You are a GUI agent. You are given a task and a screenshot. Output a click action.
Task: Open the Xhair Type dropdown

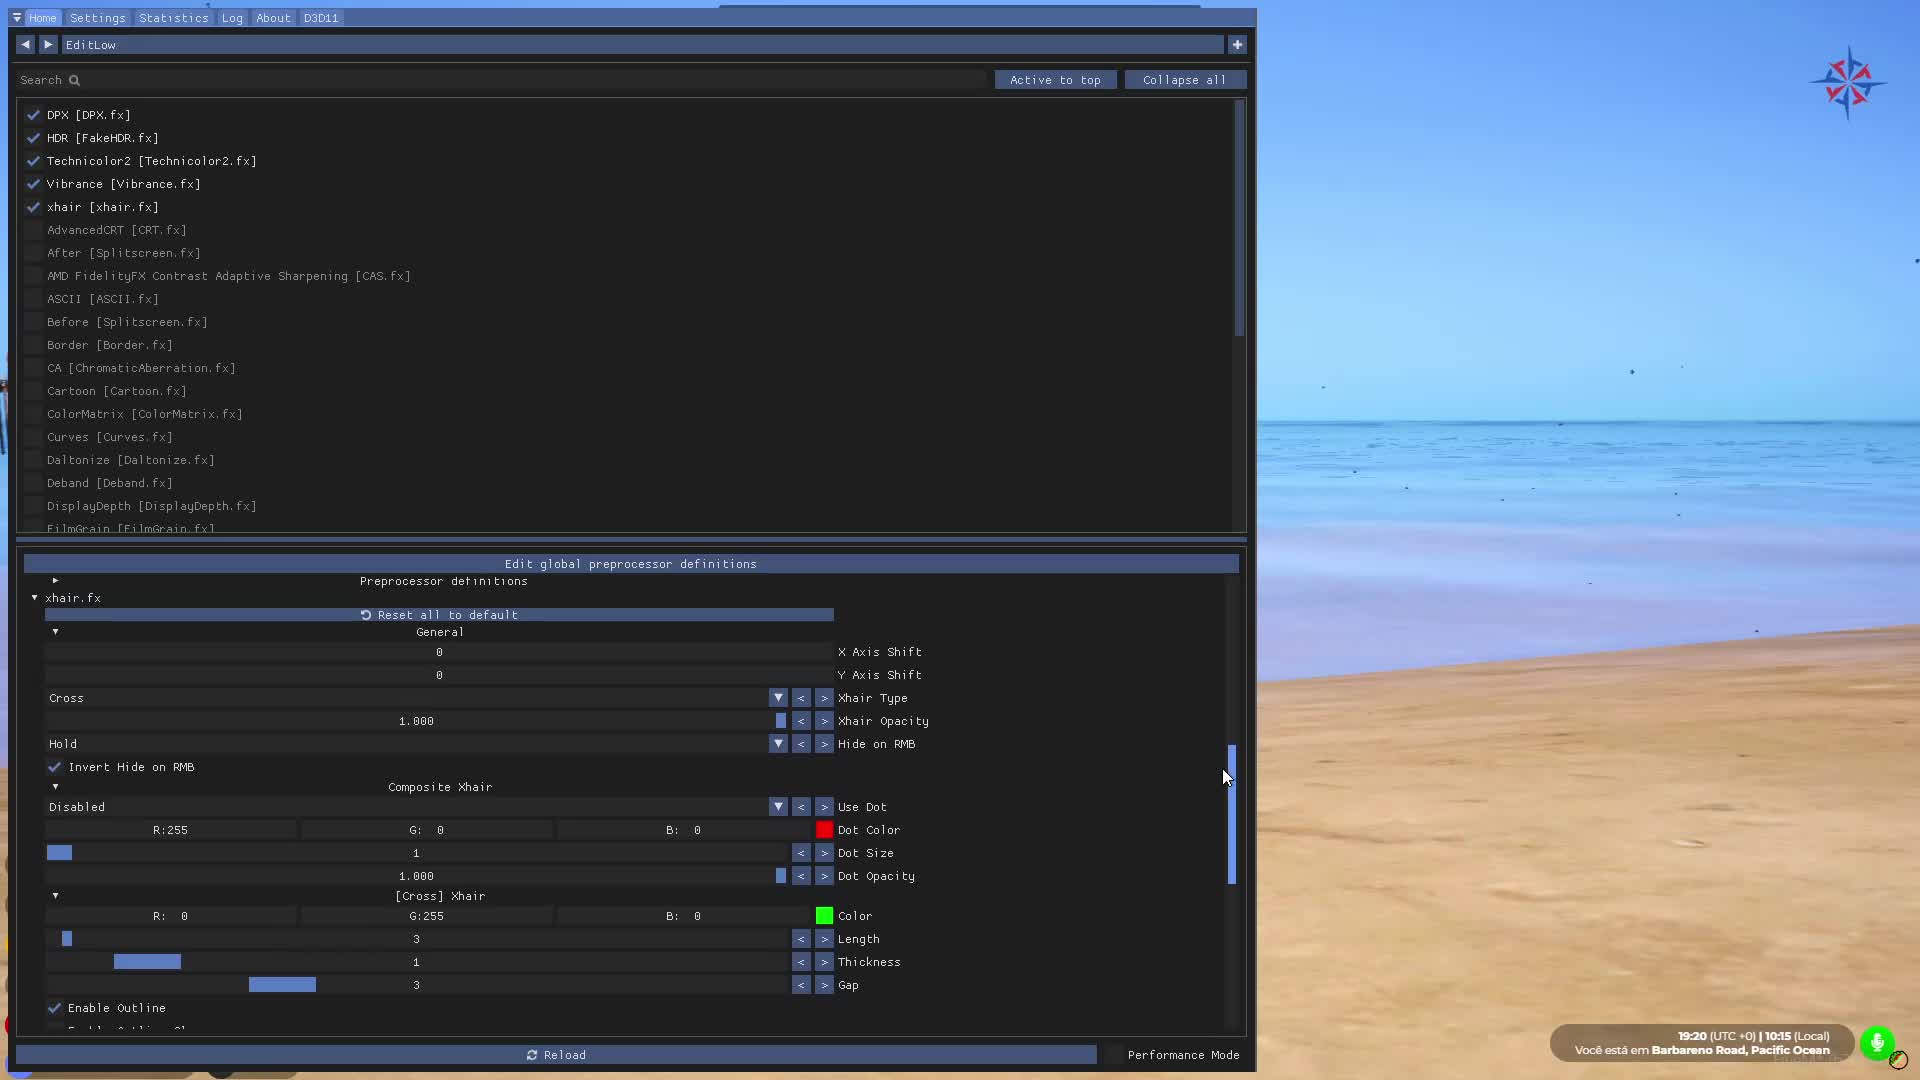[778, 697]
